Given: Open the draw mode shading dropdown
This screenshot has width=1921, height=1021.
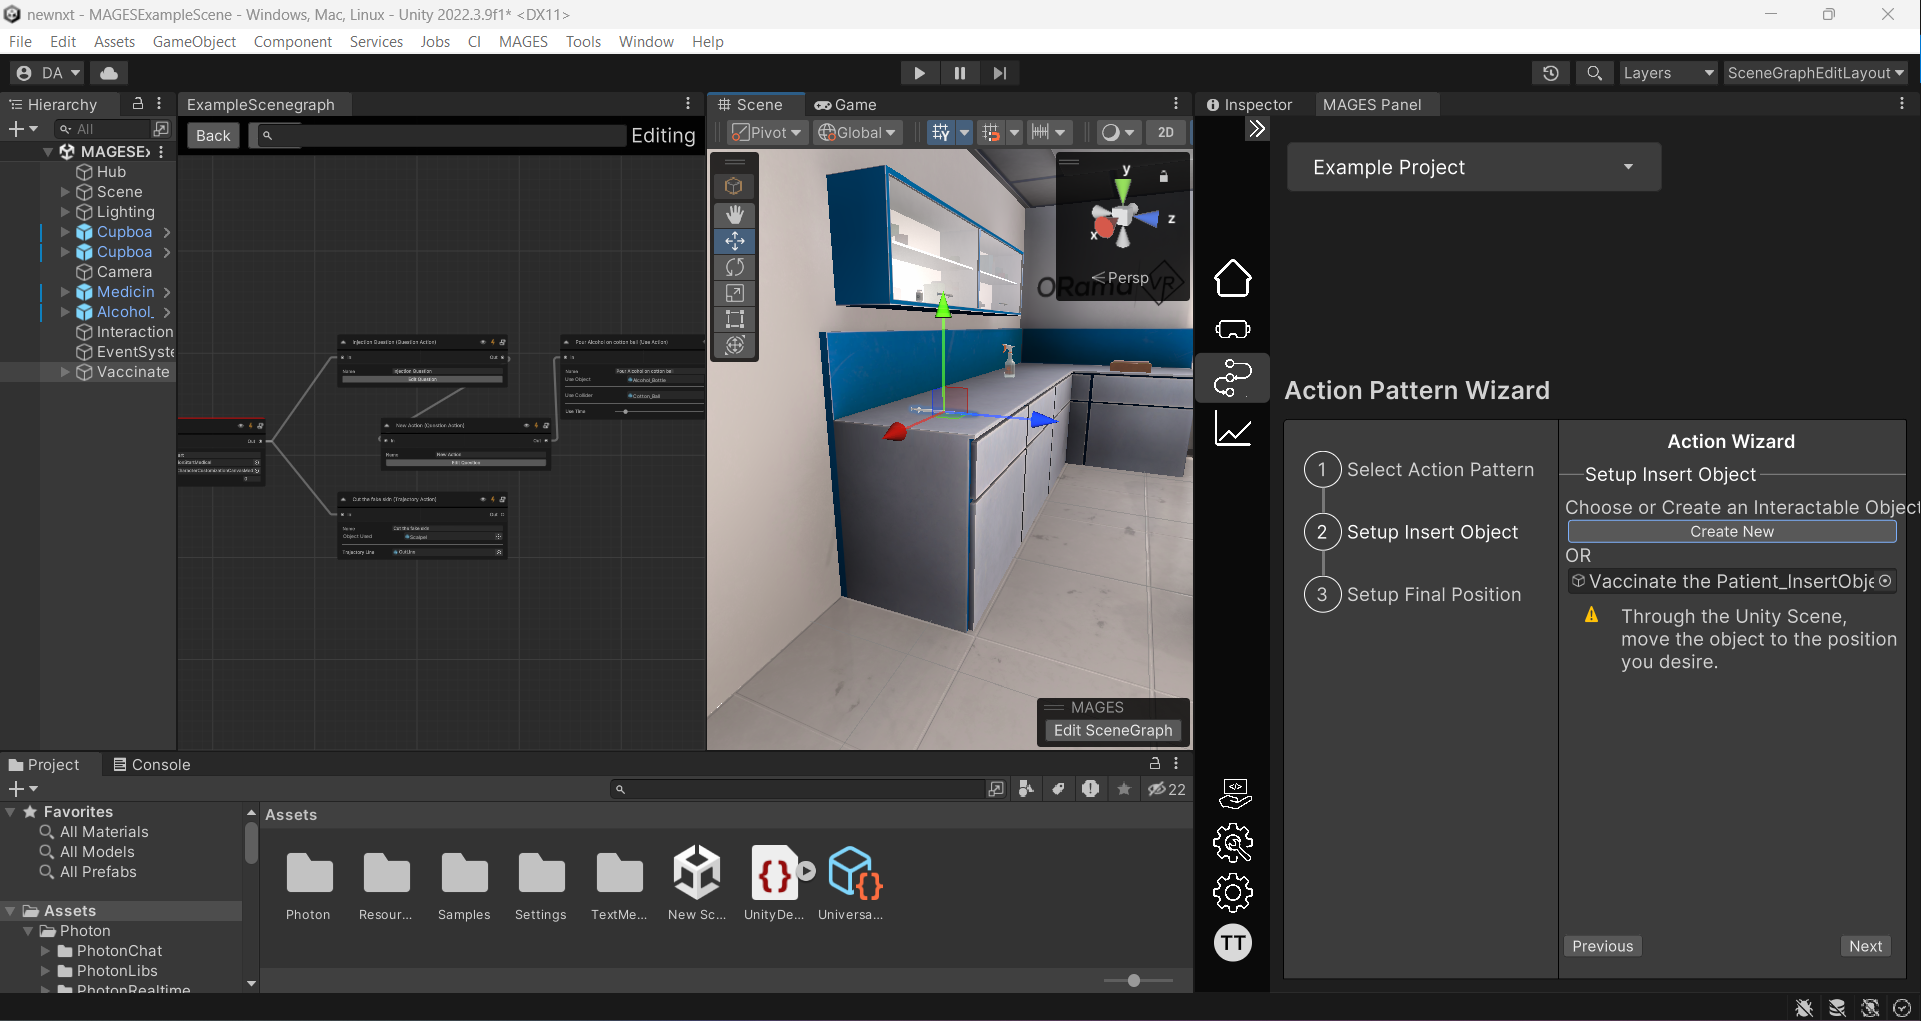Looking at the screenshot, I should pyautogui.click(x=1118, y=132).
